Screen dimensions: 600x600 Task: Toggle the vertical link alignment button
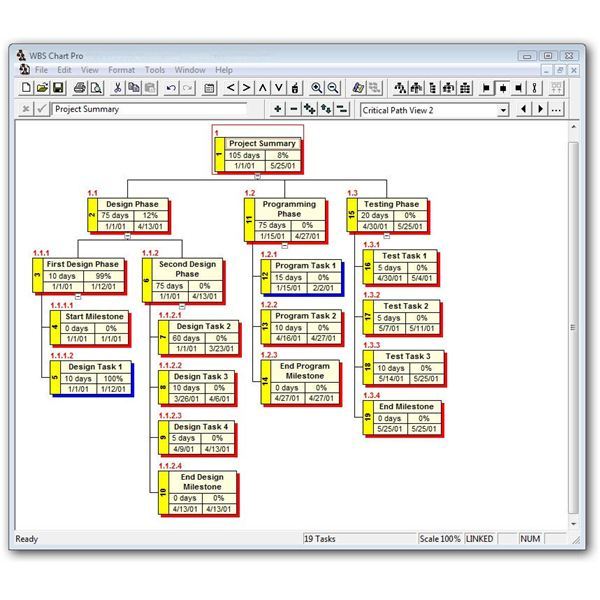535,88
